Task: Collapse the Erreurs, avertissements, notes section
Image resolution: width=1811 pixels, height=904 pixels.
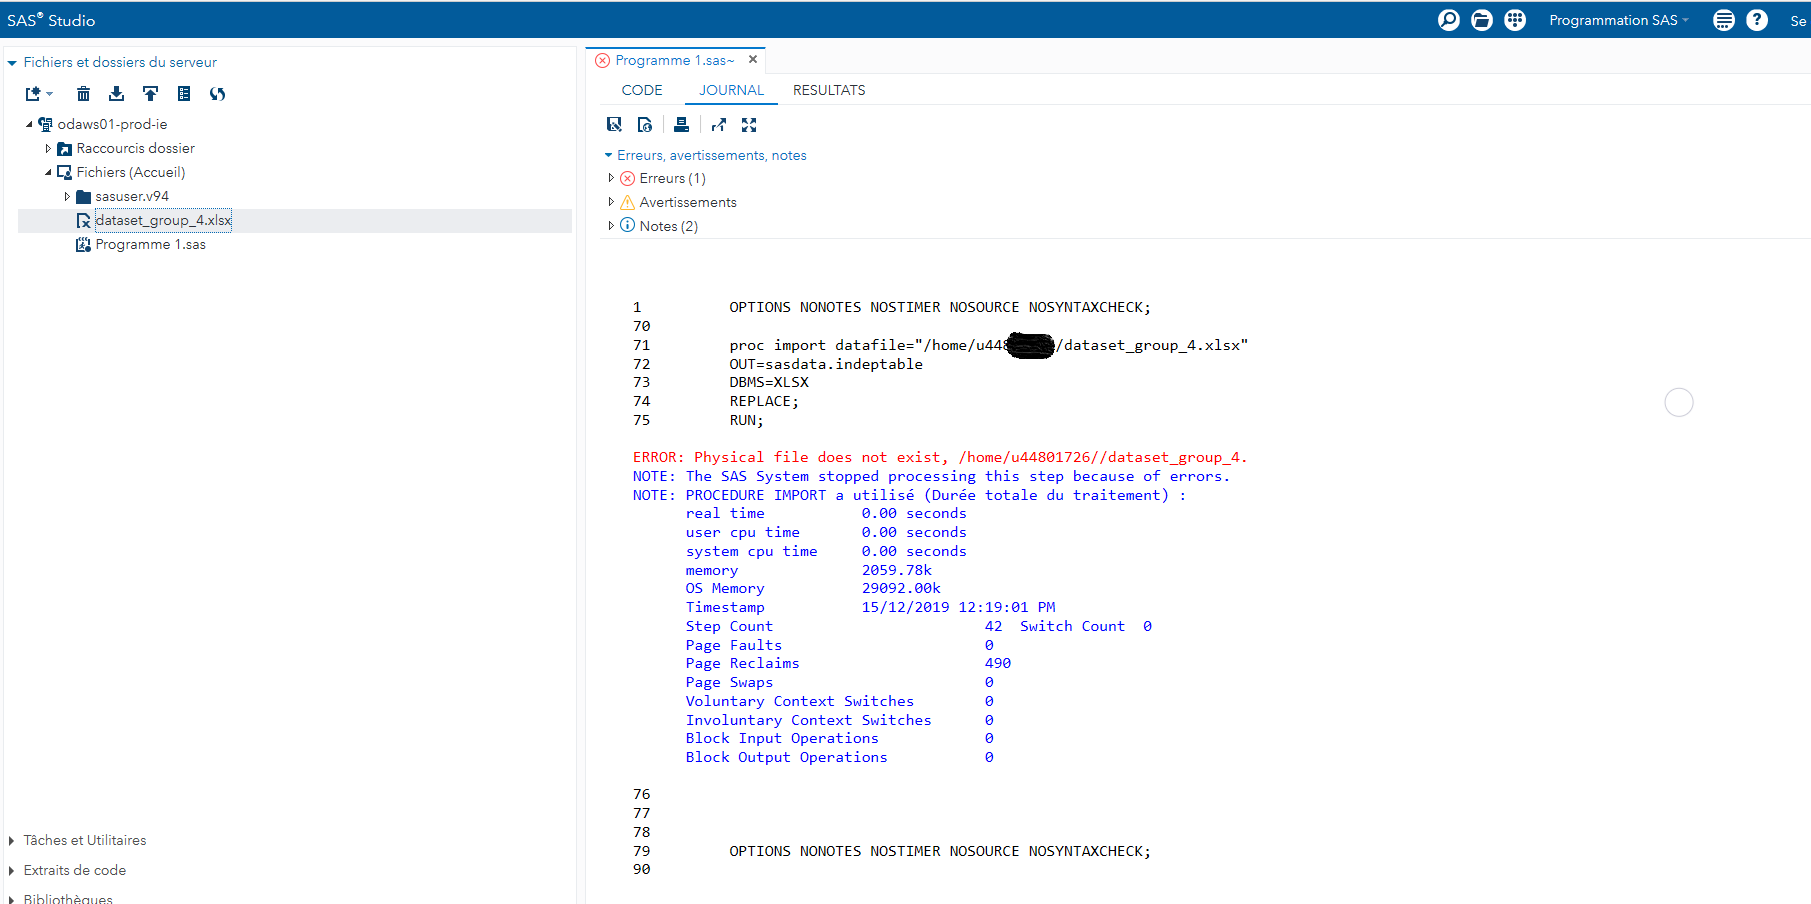Action: [x=608, y=155]
